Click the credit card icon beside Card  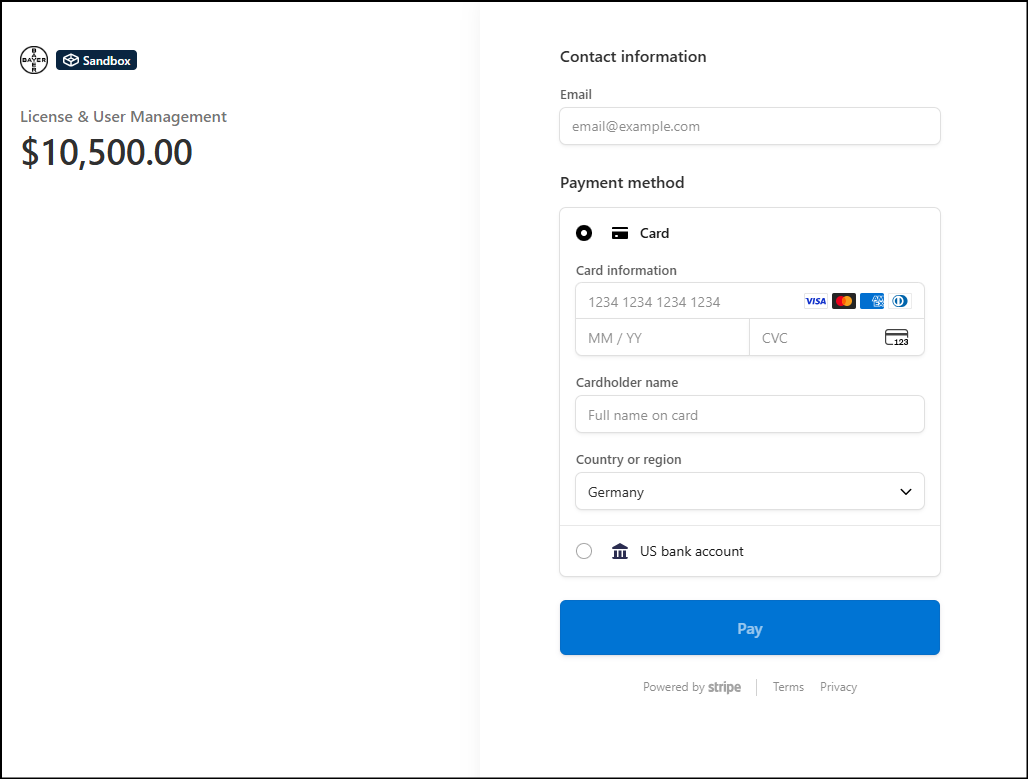click(620, 233)
